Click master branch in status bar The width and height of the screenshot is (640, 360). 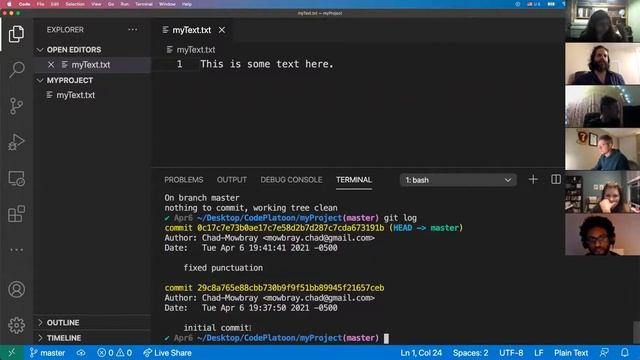(x=47, y=353)
